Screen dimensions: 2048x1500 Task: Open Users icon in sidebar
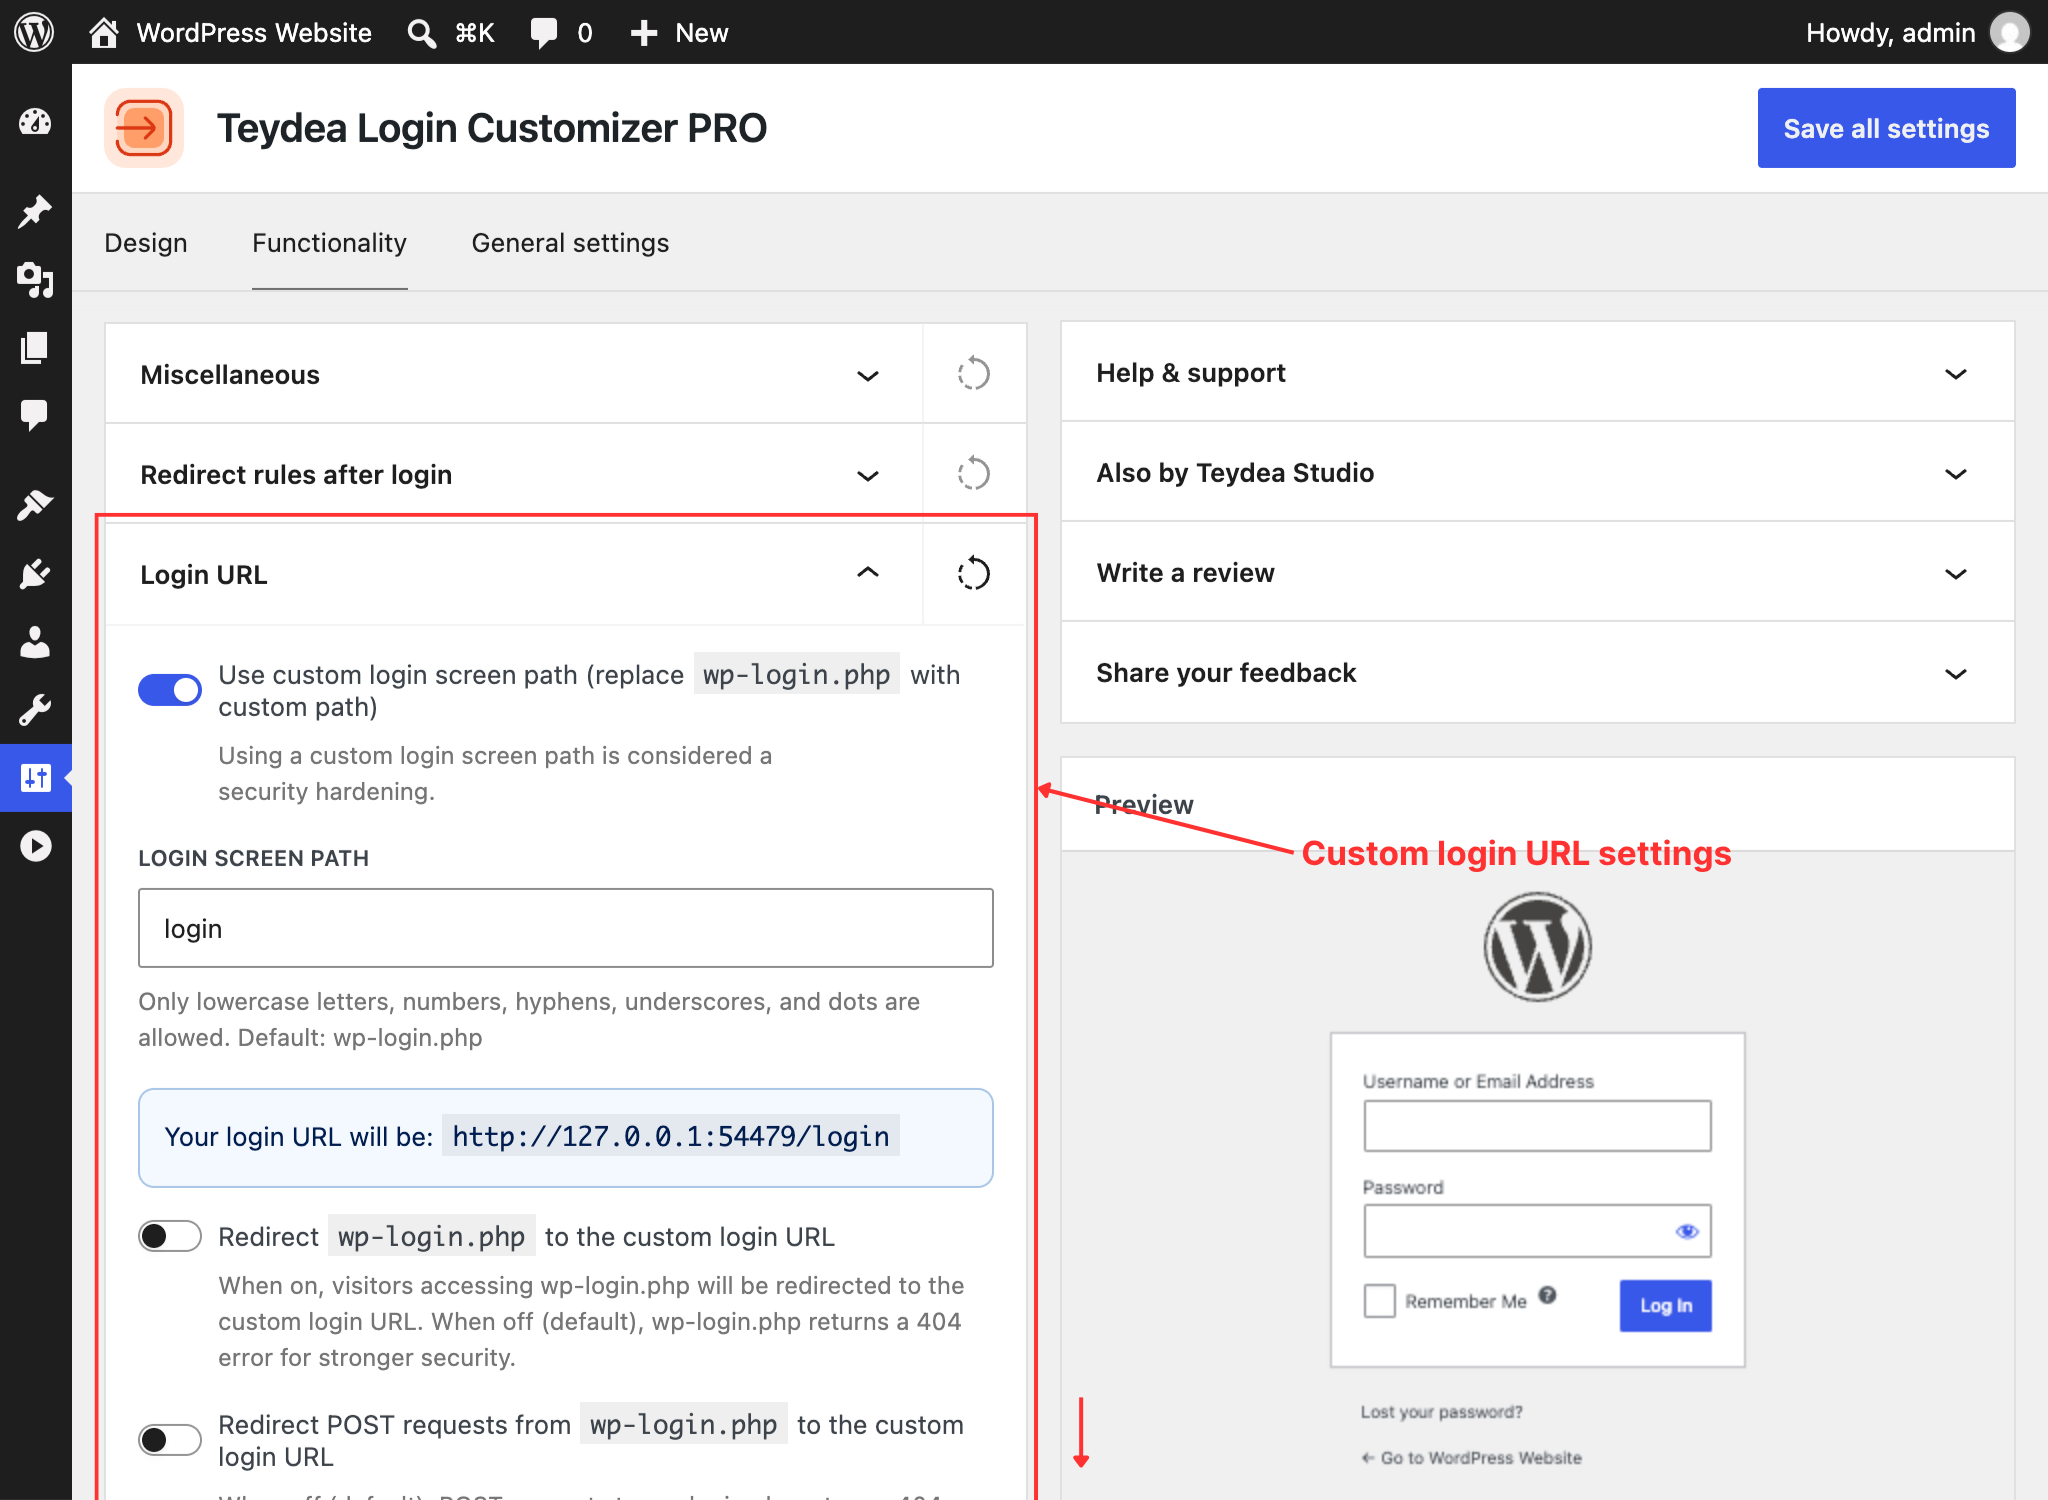35,641
